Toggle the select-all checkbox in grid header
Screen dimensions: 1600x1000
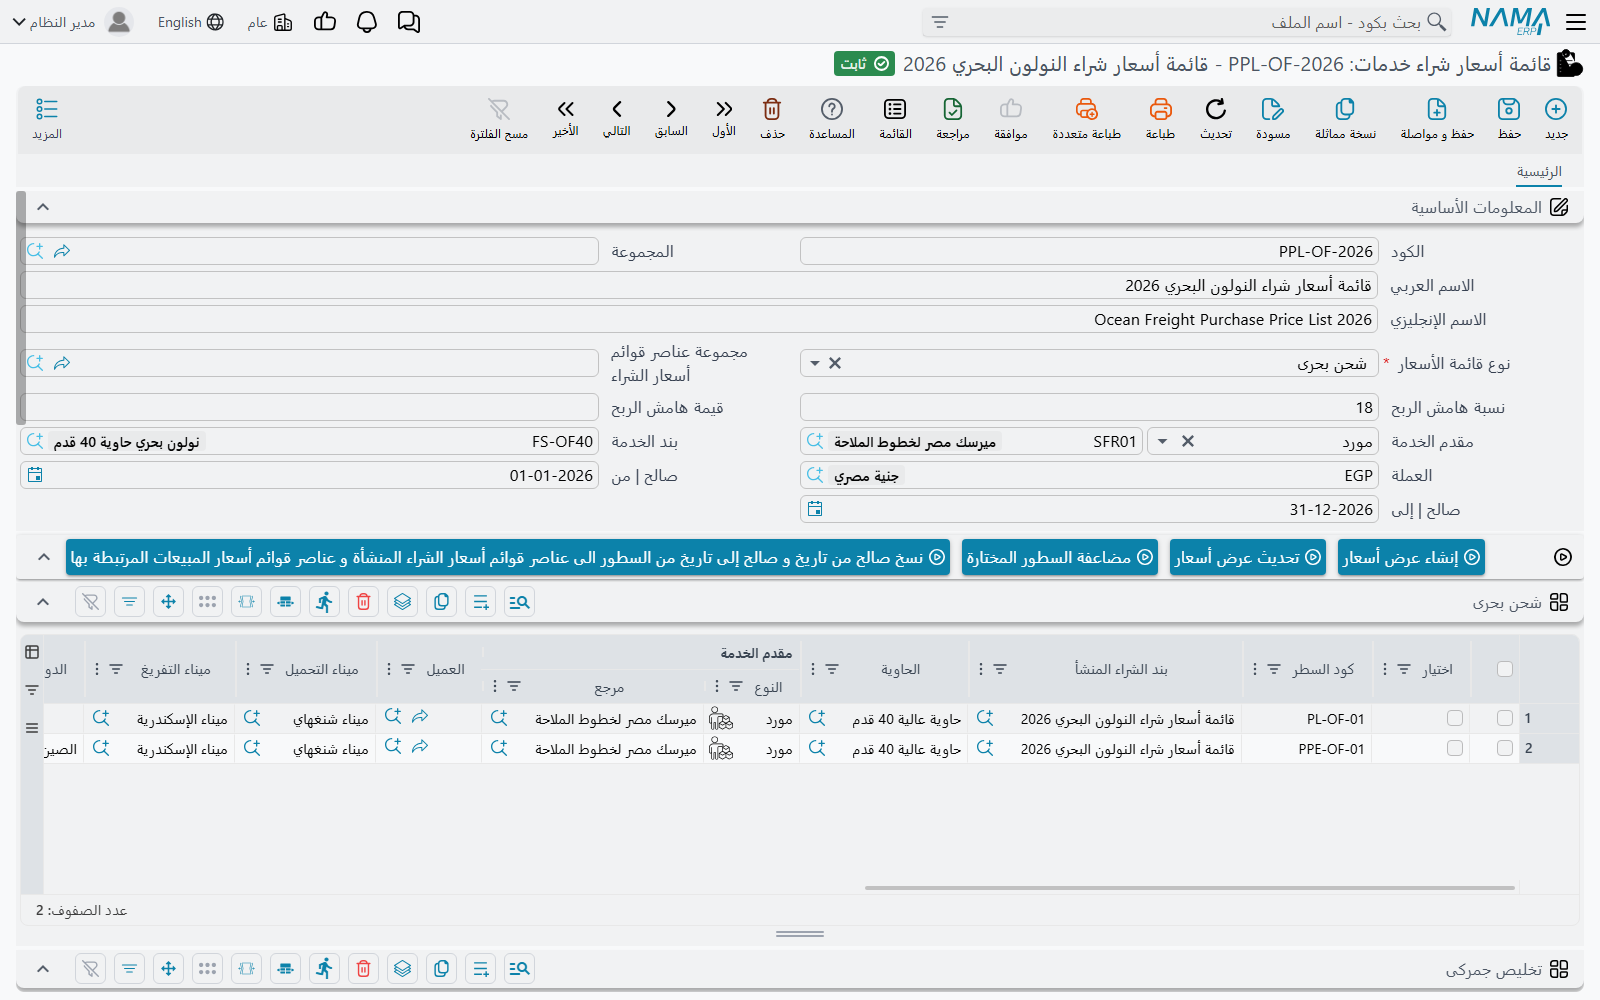(x=1505, y=669)
